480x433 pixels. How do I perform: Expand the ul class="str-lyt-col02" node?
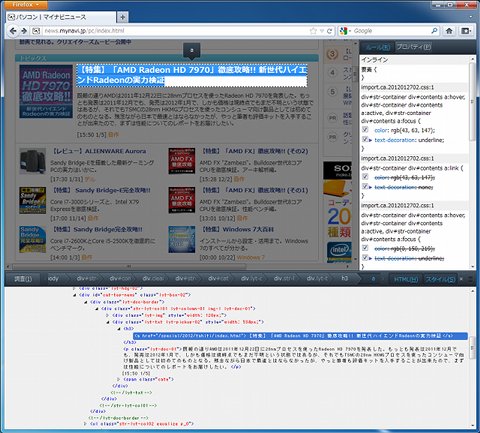click(x=86, y=424)
